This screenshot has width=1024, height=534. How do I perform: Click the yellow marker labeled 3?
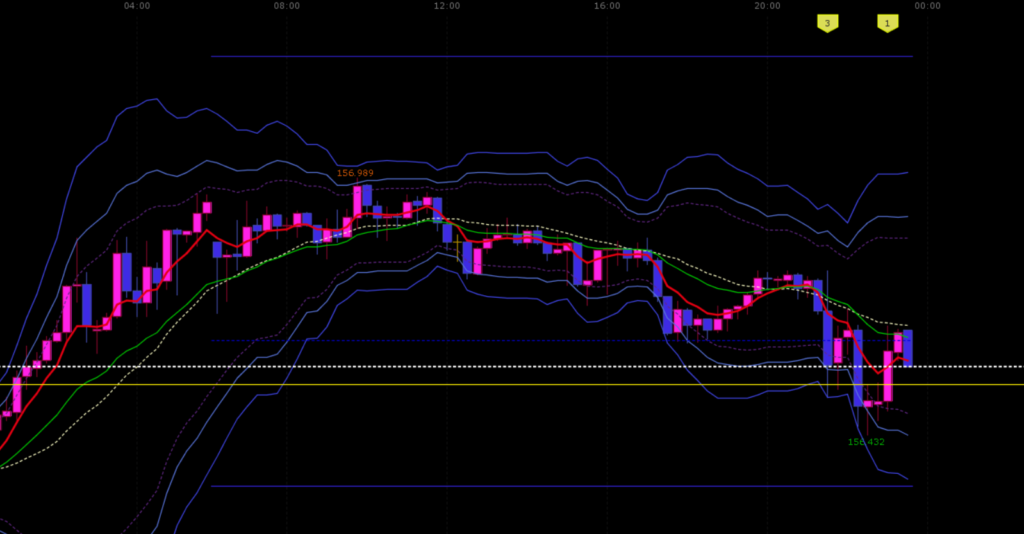click(x=827, y=23)
